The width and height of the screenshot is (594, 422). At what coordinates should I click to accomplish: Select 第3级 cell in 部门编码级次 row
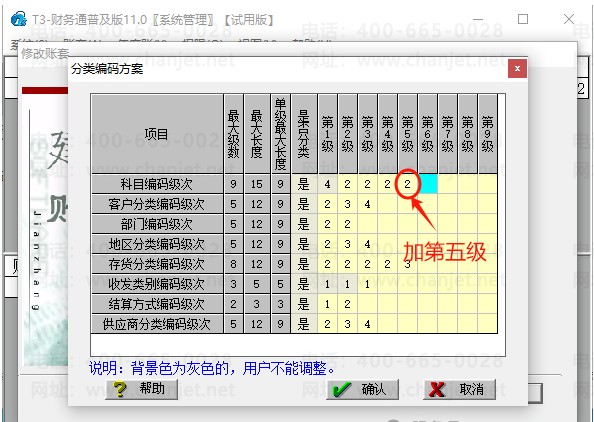point(367,224)
